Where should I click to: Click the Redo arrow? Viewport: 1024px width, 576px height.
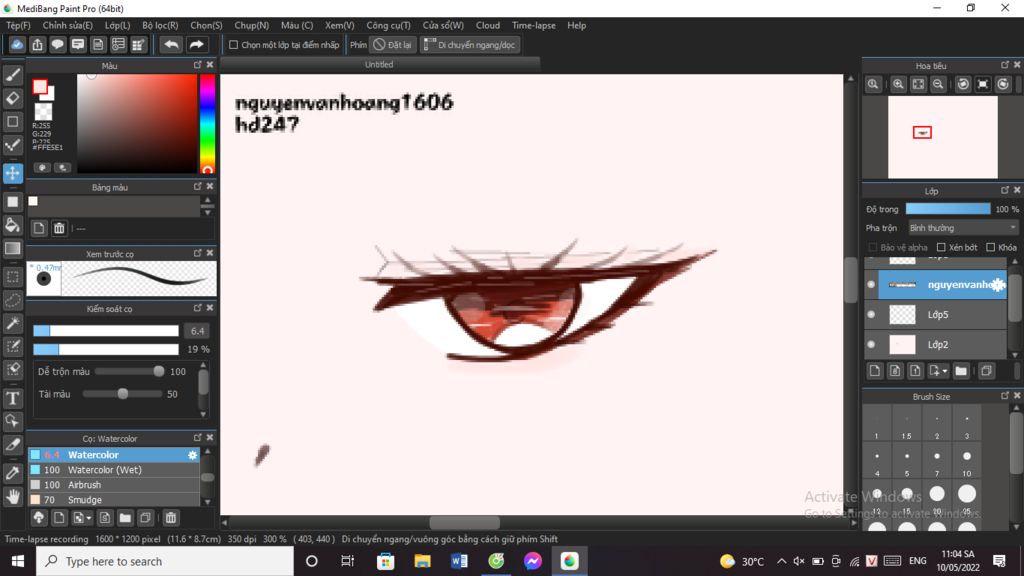[196, 44]
